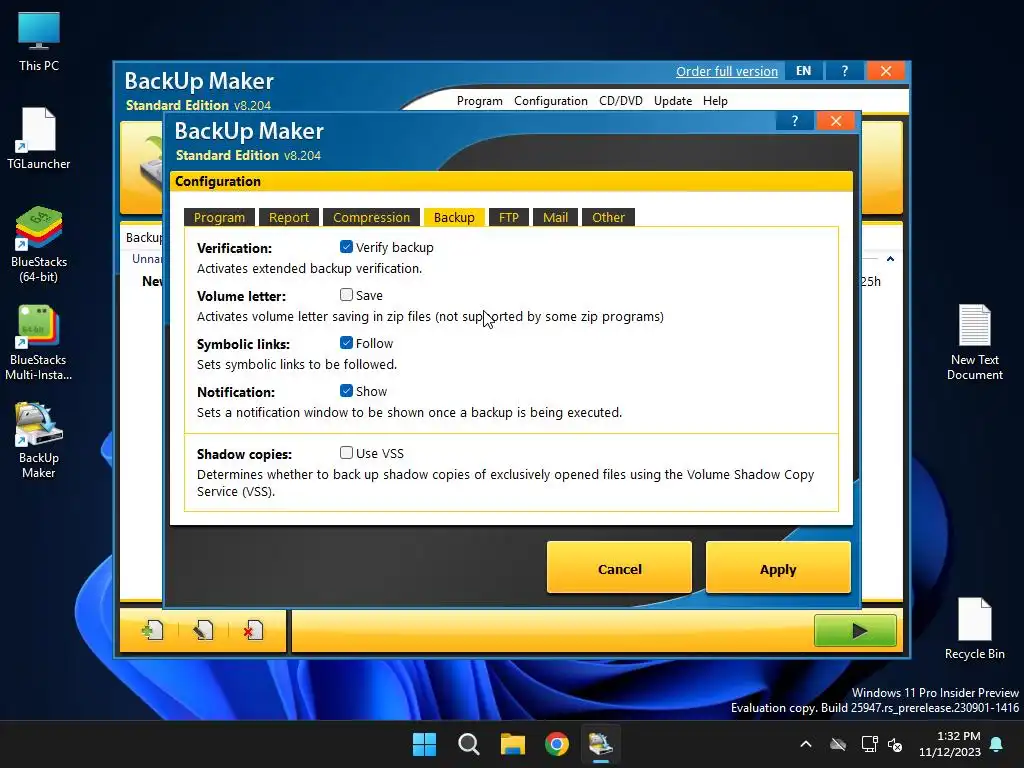
Task: Select the BackUp Maker desktop shortcut
Action: 39,440
